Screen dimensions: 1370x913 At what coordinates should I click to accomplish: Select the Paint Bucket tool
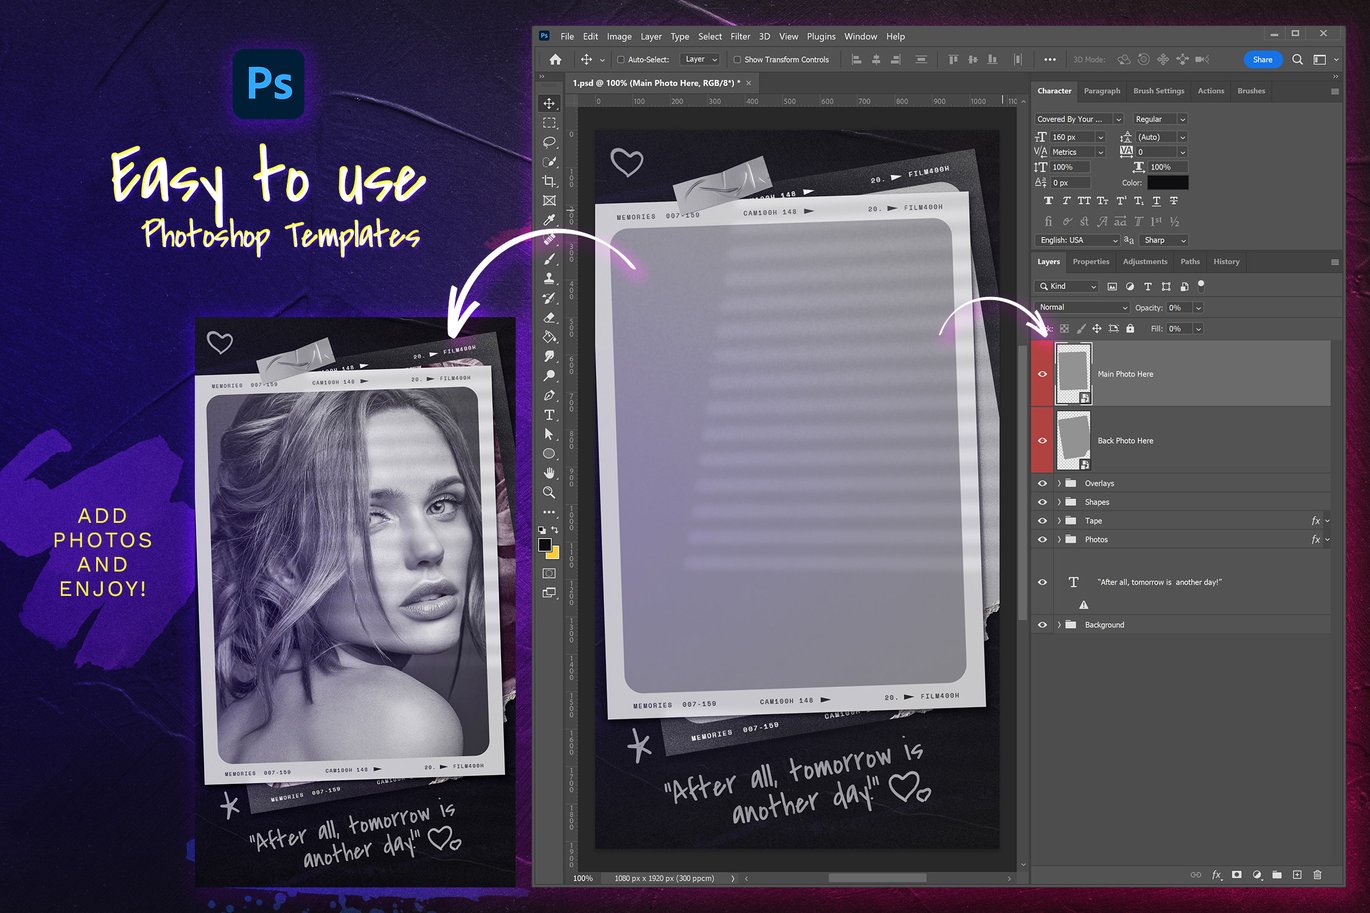tap(549, 337)
